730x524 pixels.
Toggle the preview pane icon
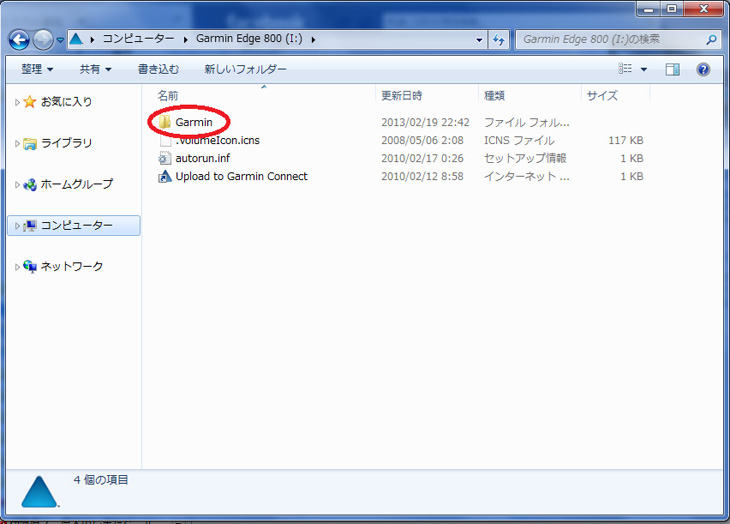672,69
